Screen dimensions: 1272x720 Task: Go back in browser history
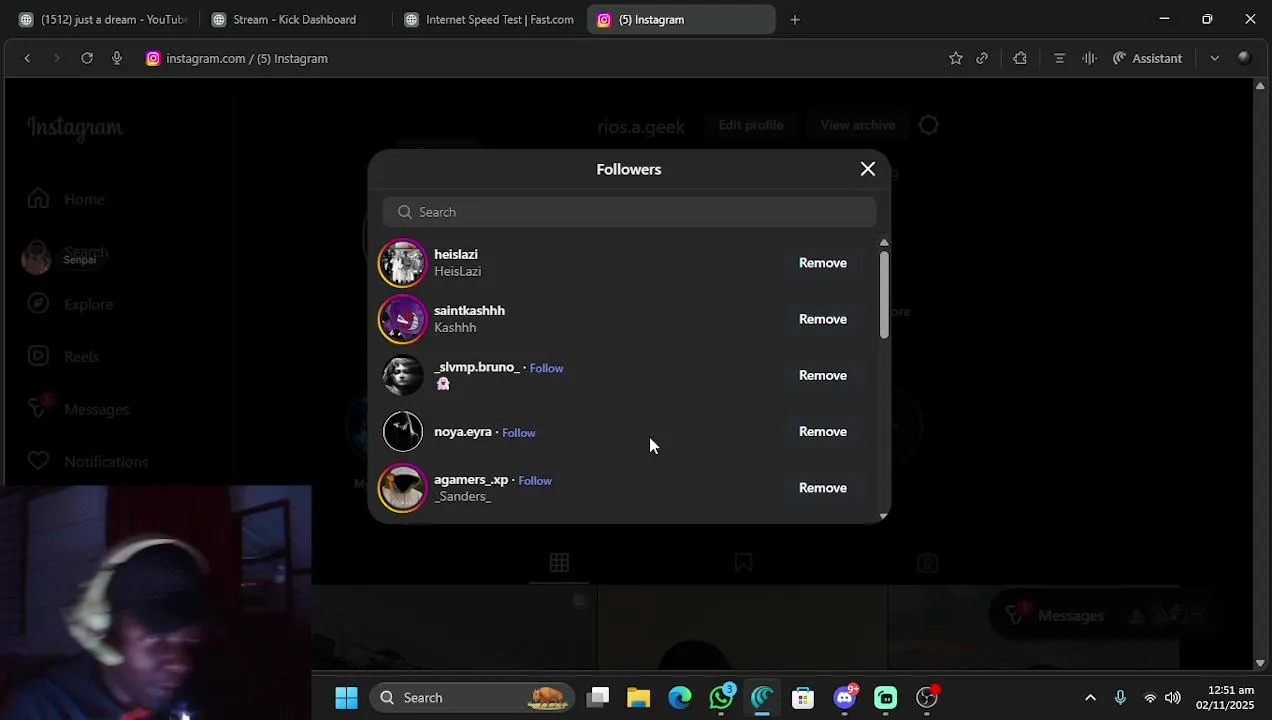pyautogui.click(x=27, y=58)
